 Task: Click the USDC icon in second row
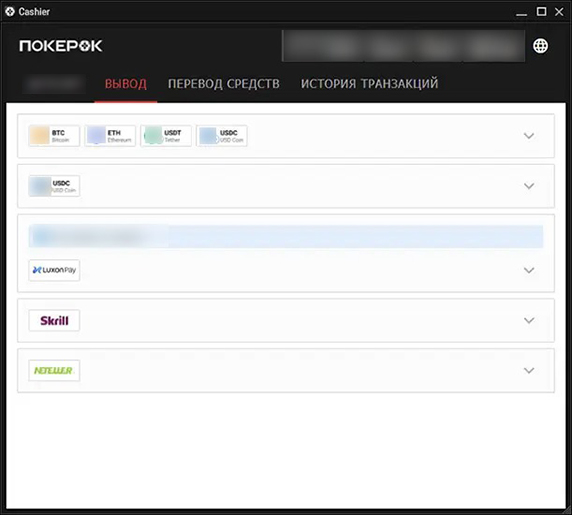[54, 186]
